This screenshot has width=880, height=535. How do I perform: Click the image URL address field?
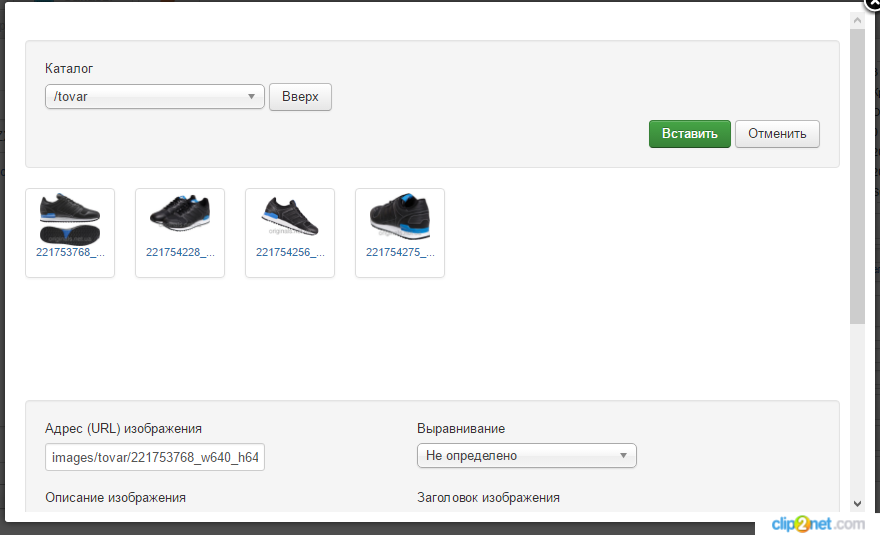(155, 458)
